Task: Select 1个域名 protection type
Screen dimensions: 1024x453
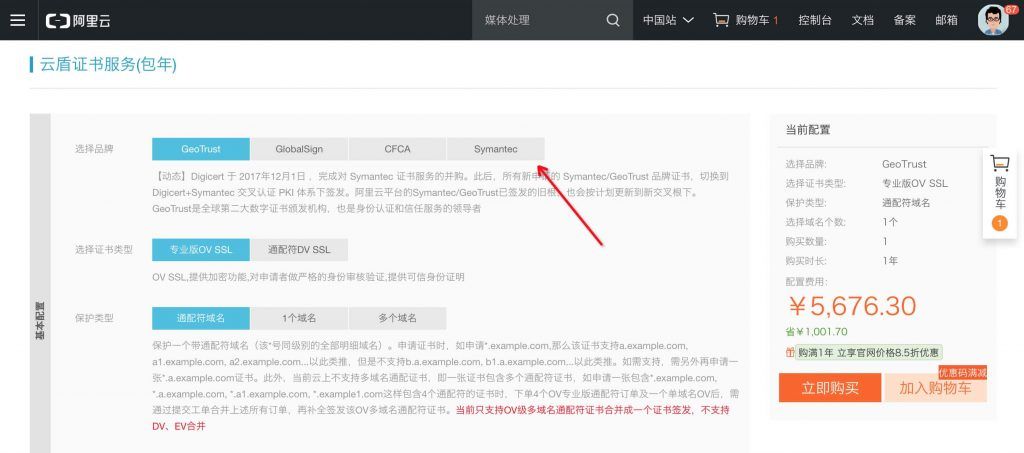Action: (299, 318)
